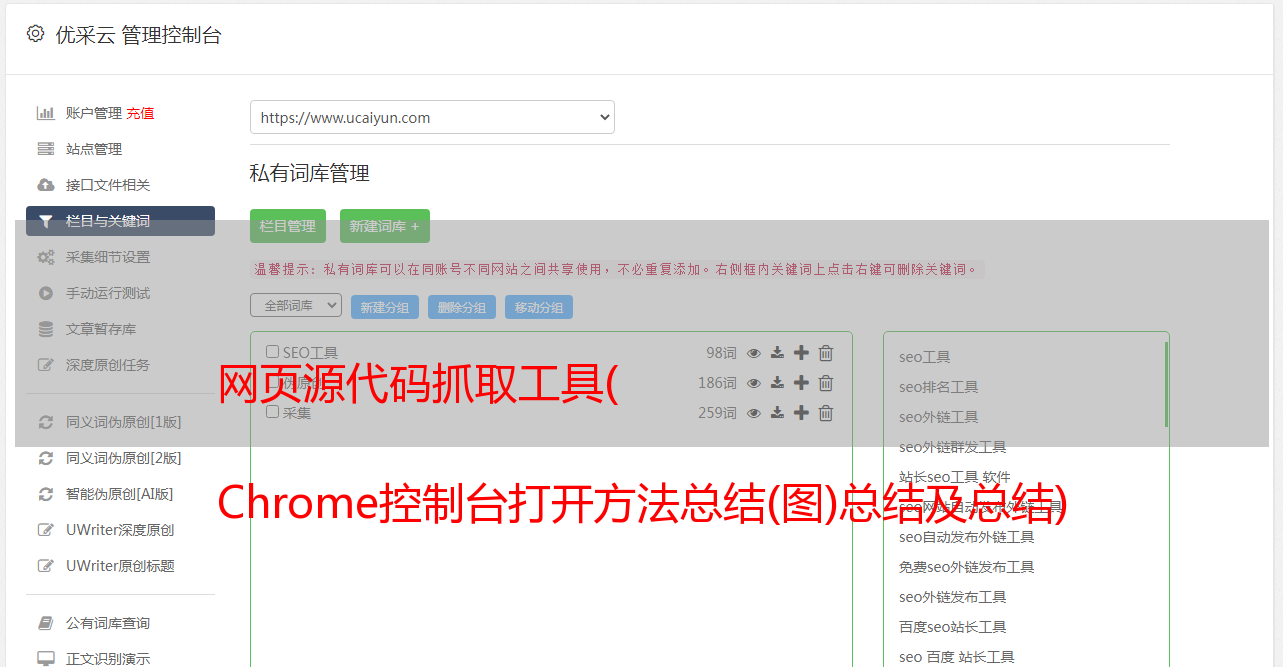Select the keyword "百度seo站长工具"
1283x667 pixels.
click(x=953, y=627)
